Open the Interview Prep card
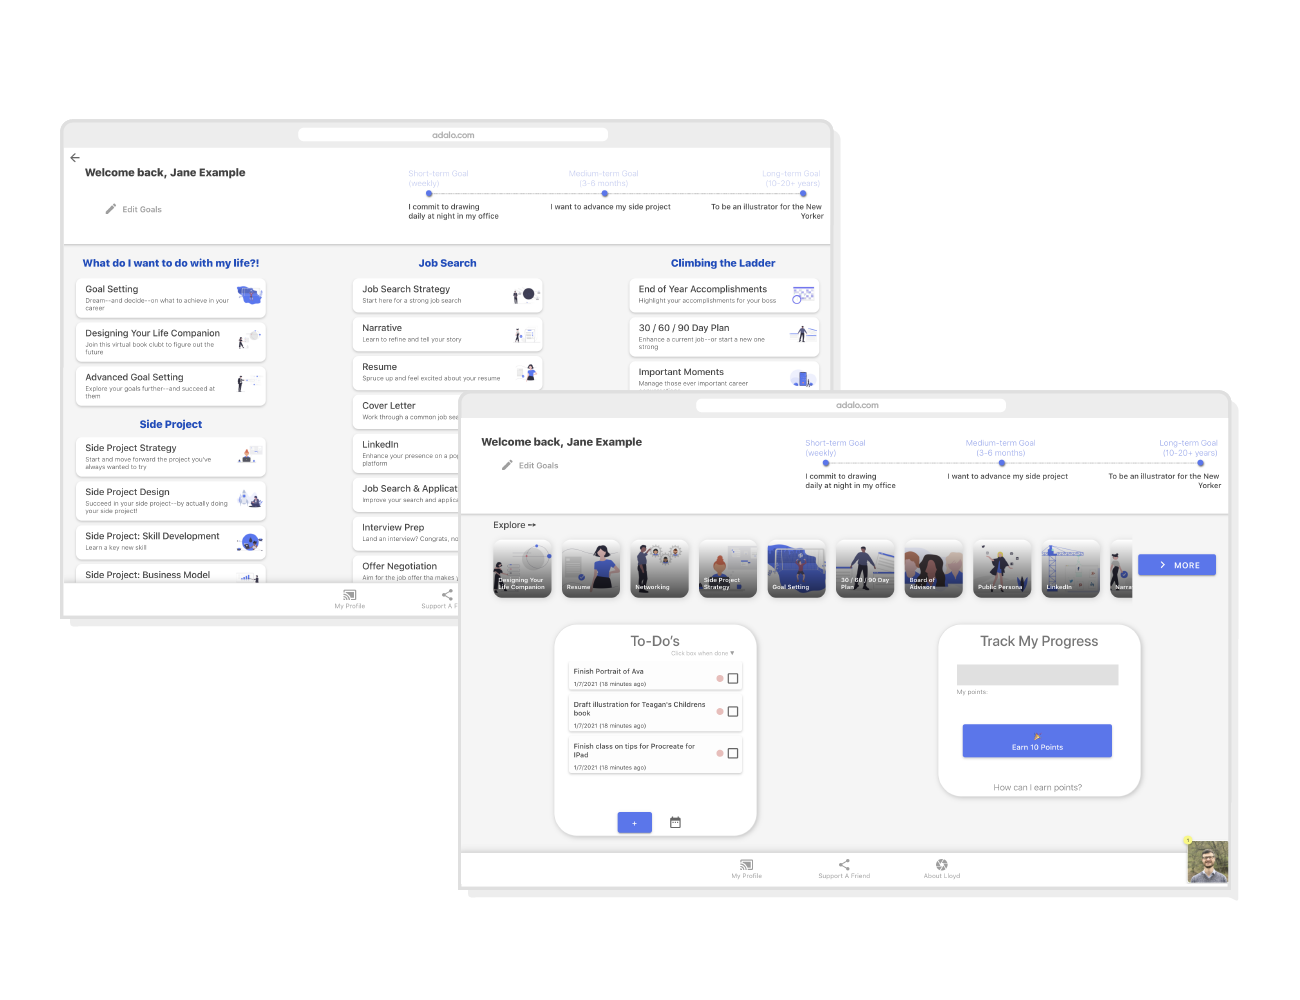 [406, 532]
